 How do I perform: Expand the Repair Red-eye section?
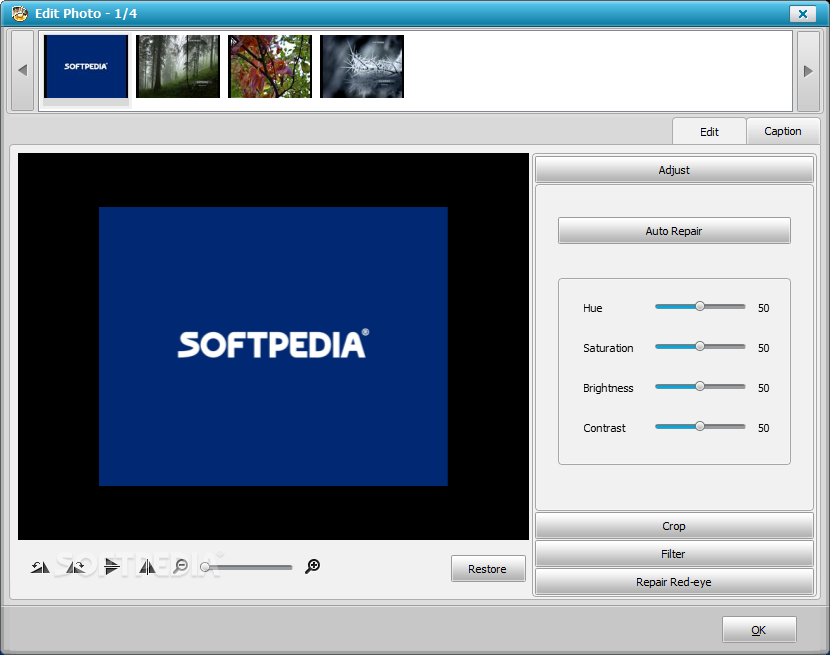674,582
